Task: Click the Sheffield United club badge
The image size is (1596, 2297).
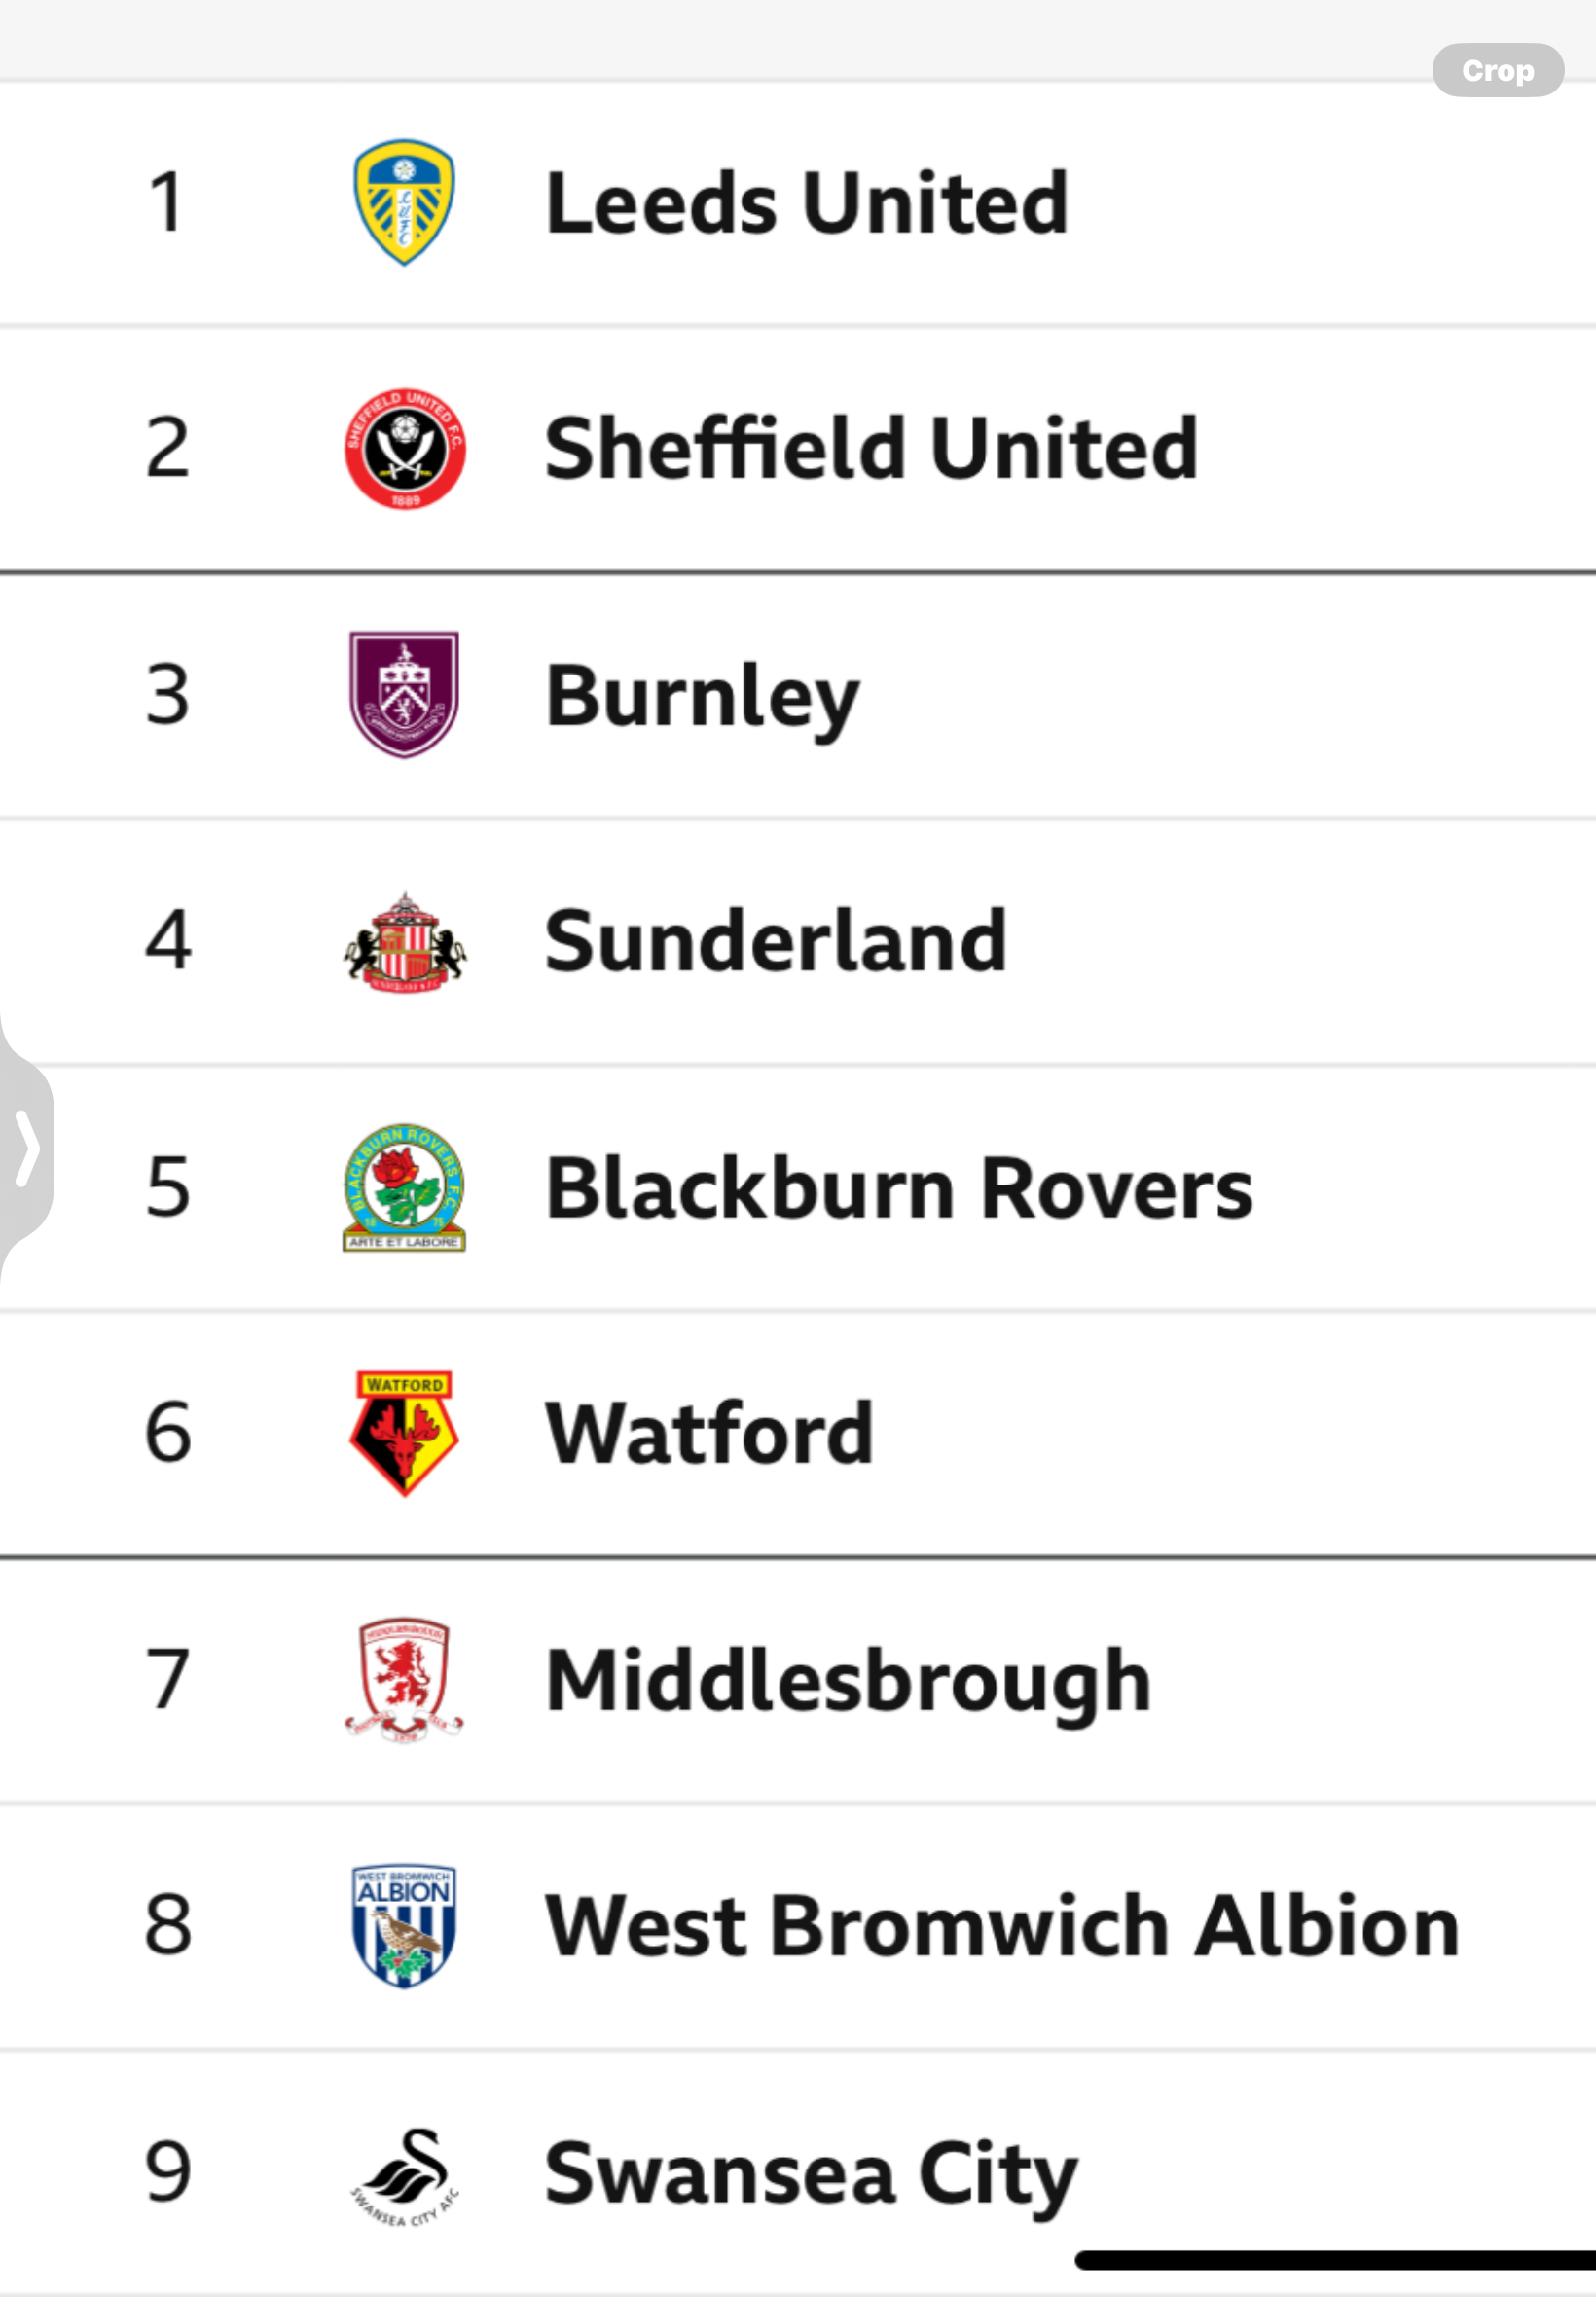Action: (x=404, y=448)
